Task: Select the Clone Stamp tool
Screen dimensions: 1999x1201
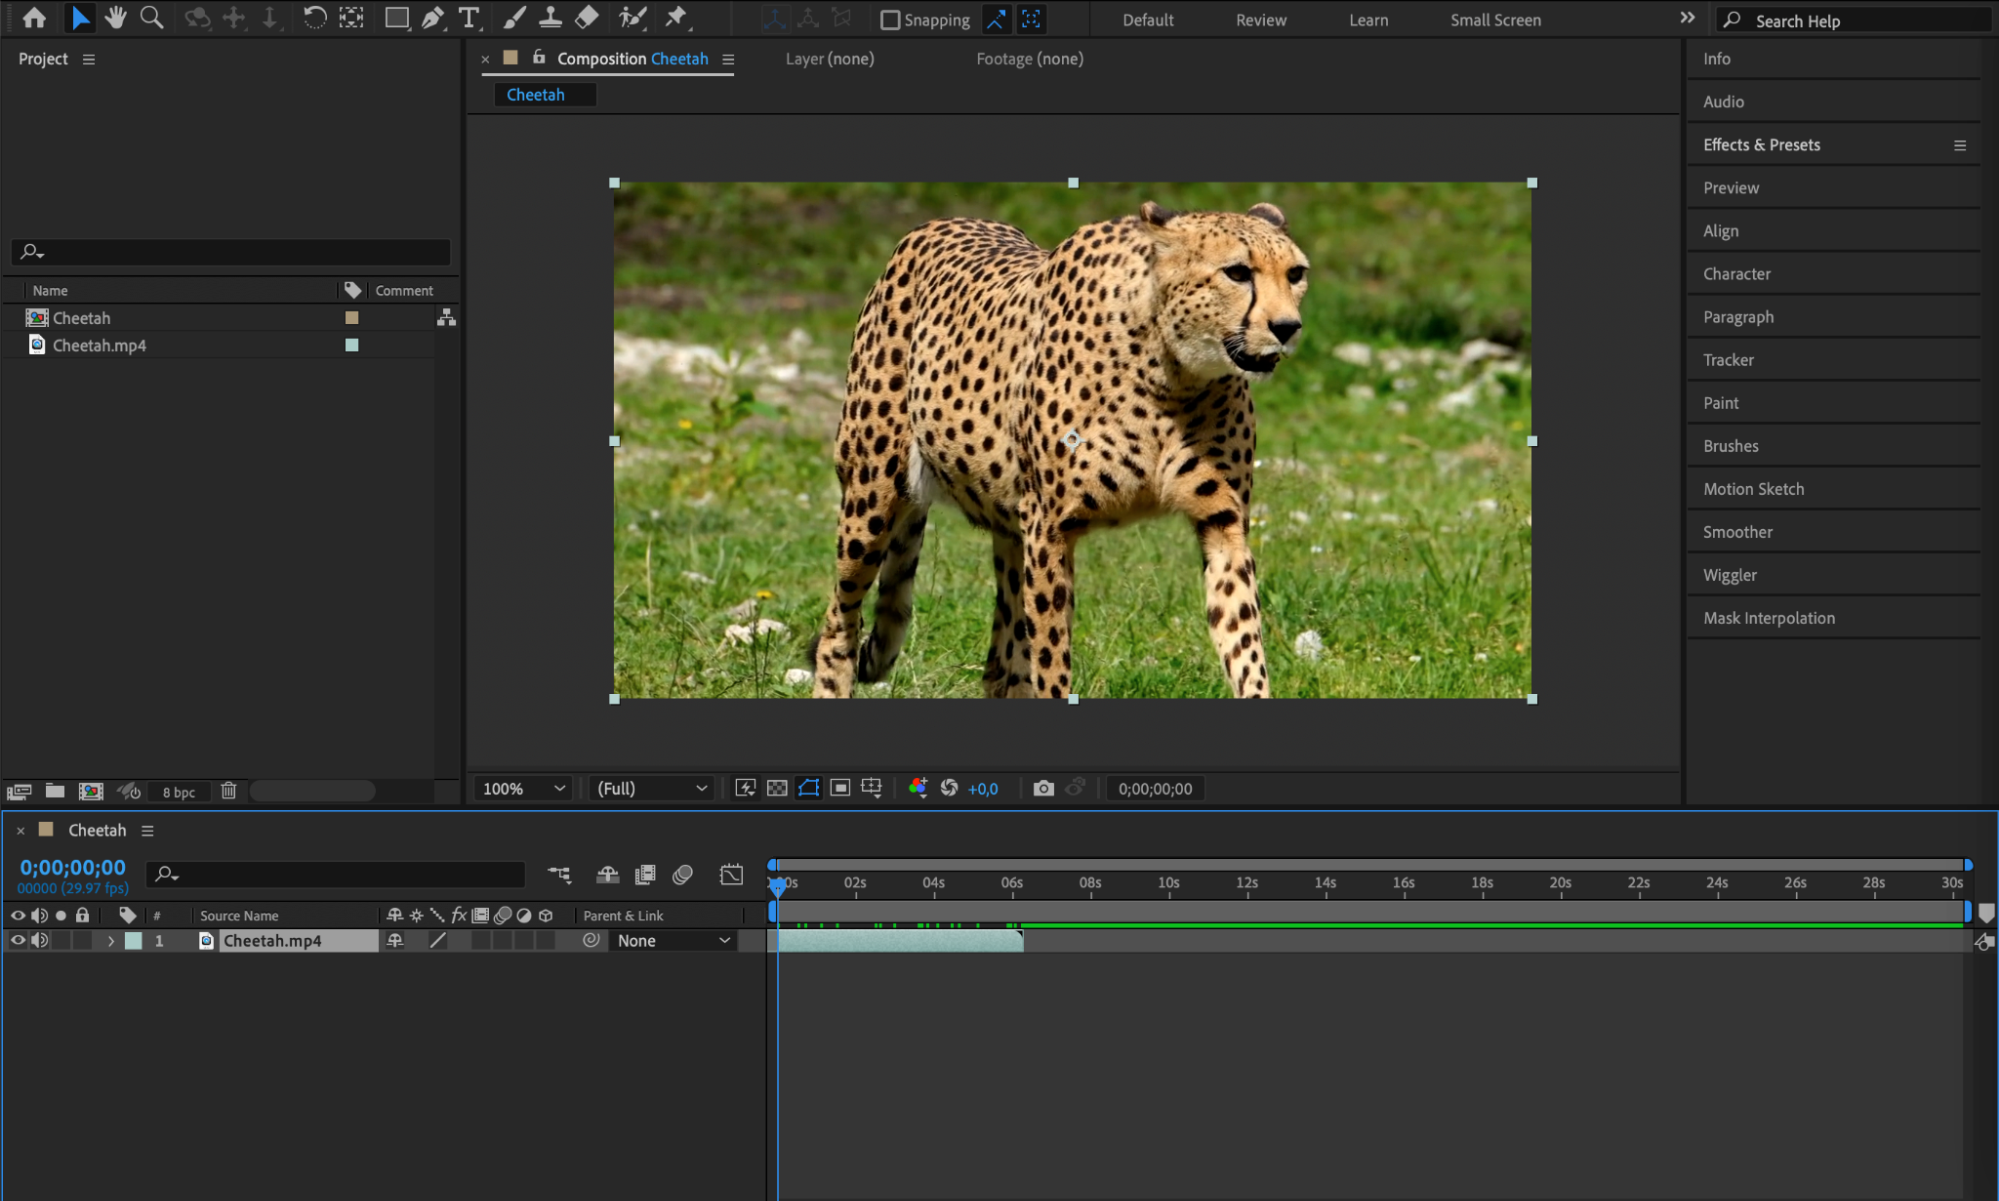Action: point(550,17)
